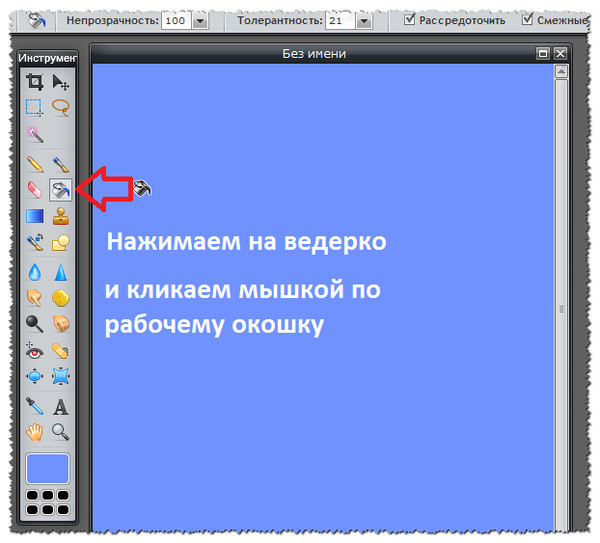Select the Pinch tool
The height and width of the screenshot is (543, 600).
click(60, 376)
